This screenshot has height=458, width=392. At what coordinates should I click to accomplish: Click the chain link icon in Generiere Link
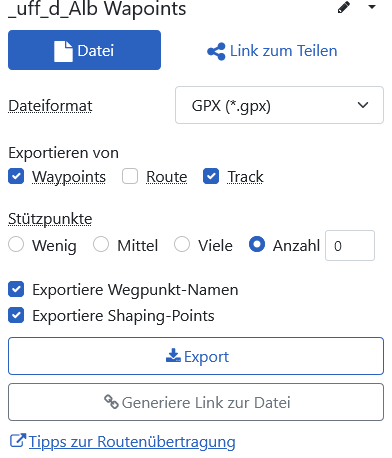[x=111, y=402]
